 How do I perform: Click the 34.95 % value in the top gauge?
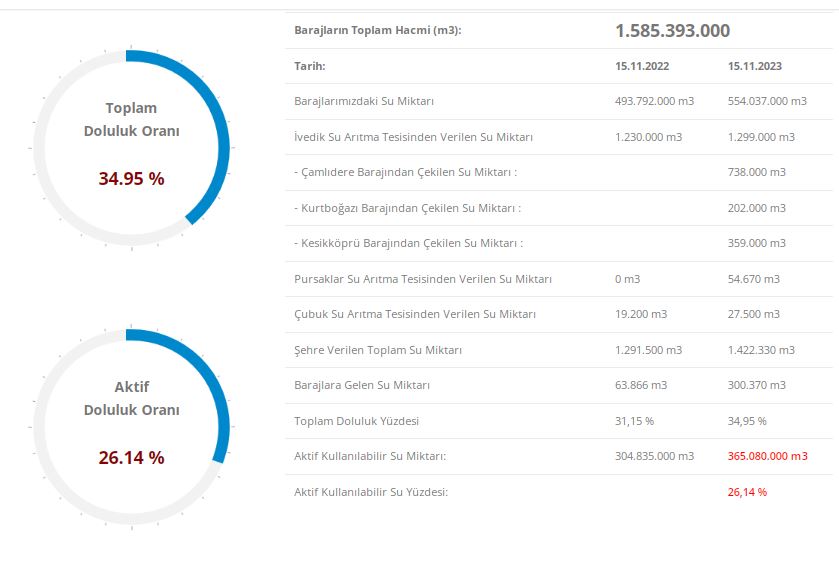(131, 179)
